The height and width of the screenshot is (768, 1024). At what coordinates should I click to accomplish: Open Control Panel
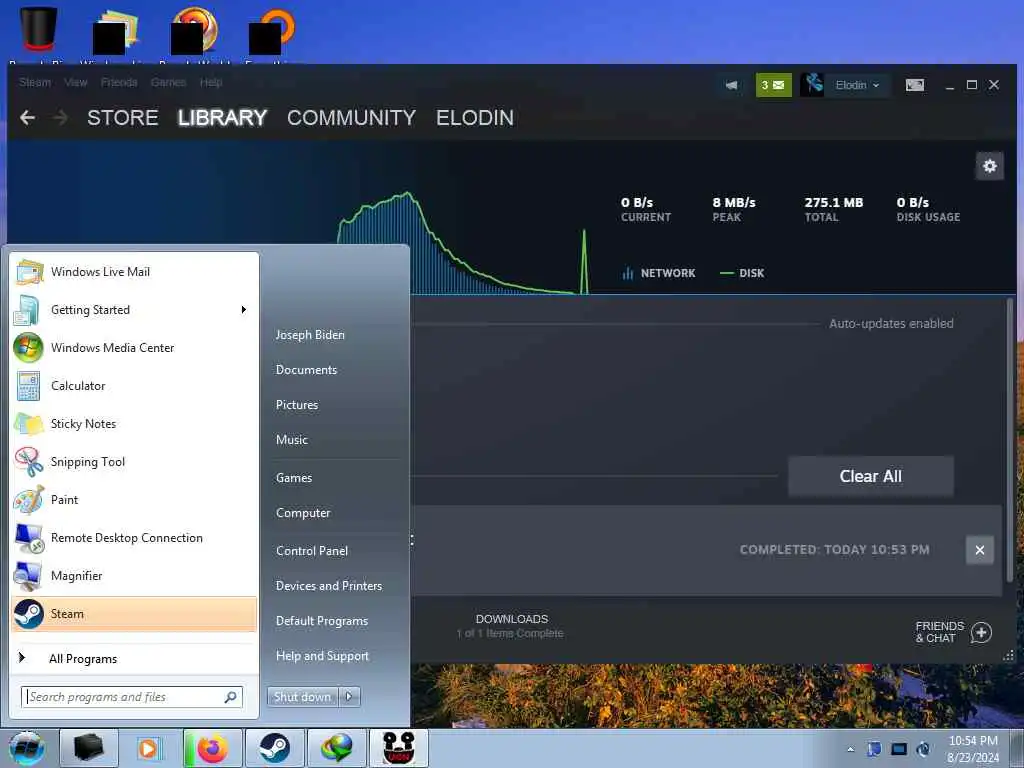(312, 551)
